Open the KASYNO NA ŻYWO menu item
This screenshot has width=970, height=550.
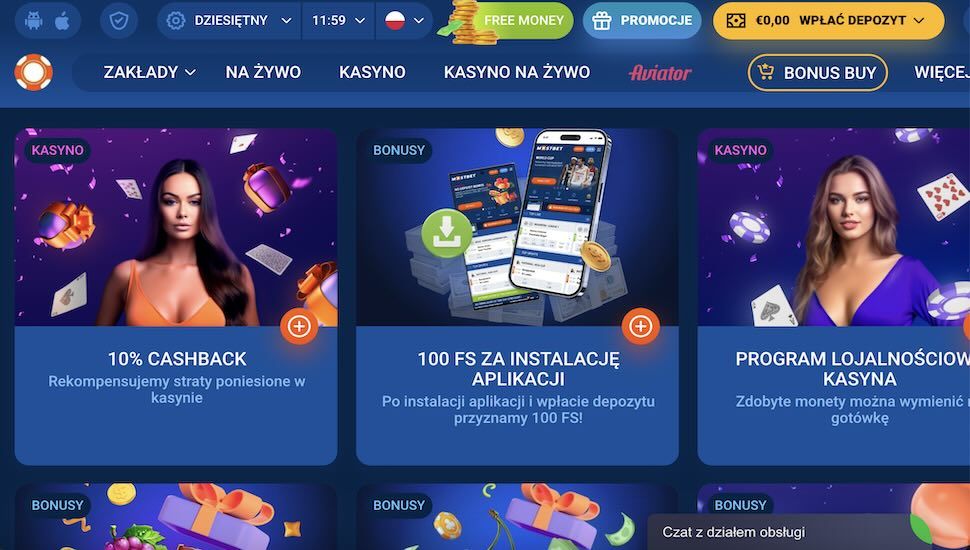(x=517, y=72)
